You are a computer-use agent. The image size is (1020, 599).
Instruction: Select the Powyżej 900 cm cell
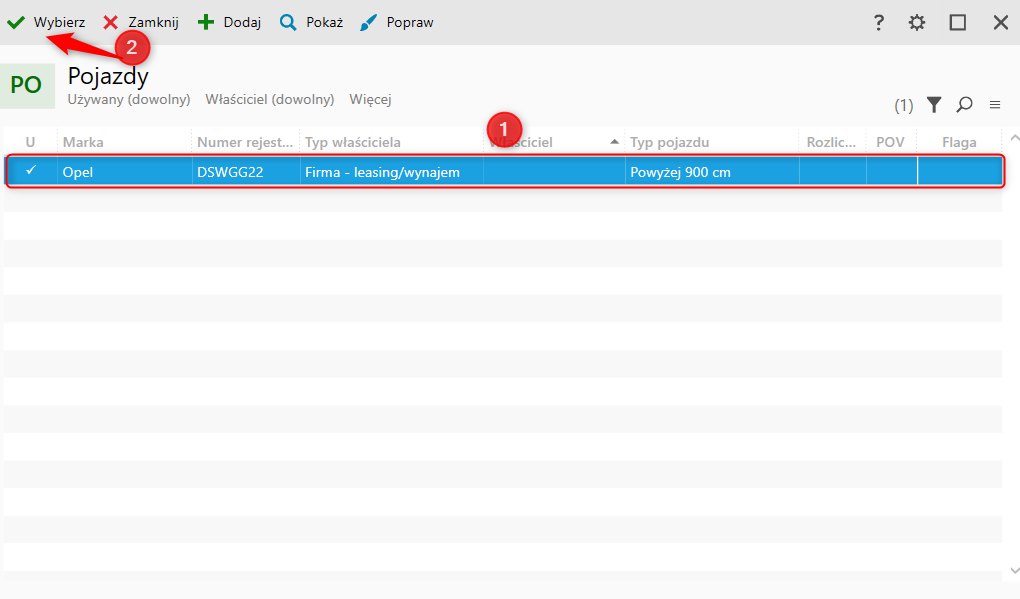(x=712, y=172)
